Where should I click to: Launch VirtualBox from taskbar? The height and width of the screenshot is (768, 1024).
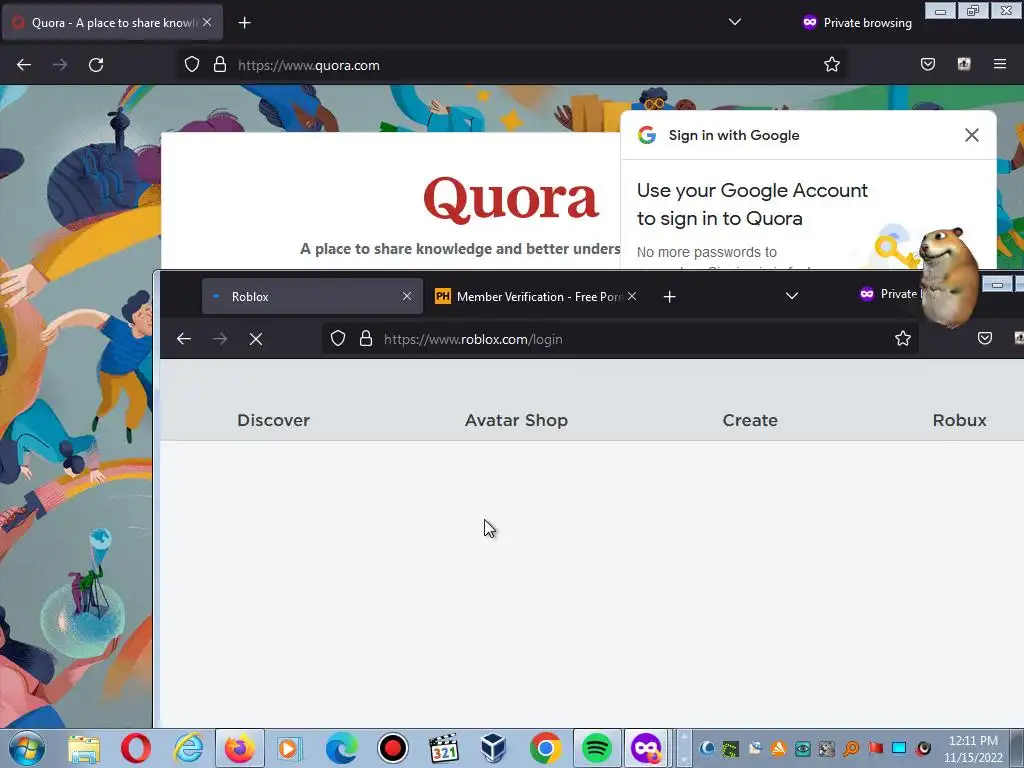(494, 748)
